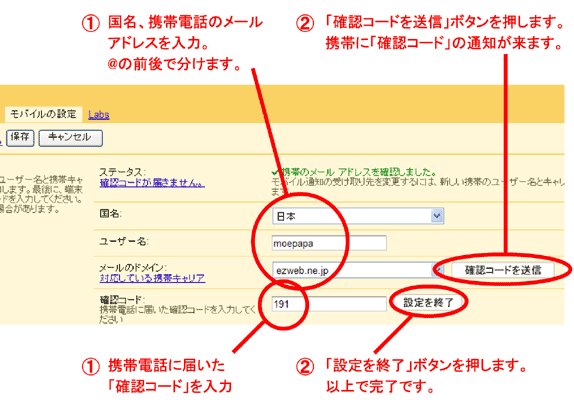Click the キャンセル button
Image resolution: width=574 pixels, height=403 pixels.
[x=70, y=138]
